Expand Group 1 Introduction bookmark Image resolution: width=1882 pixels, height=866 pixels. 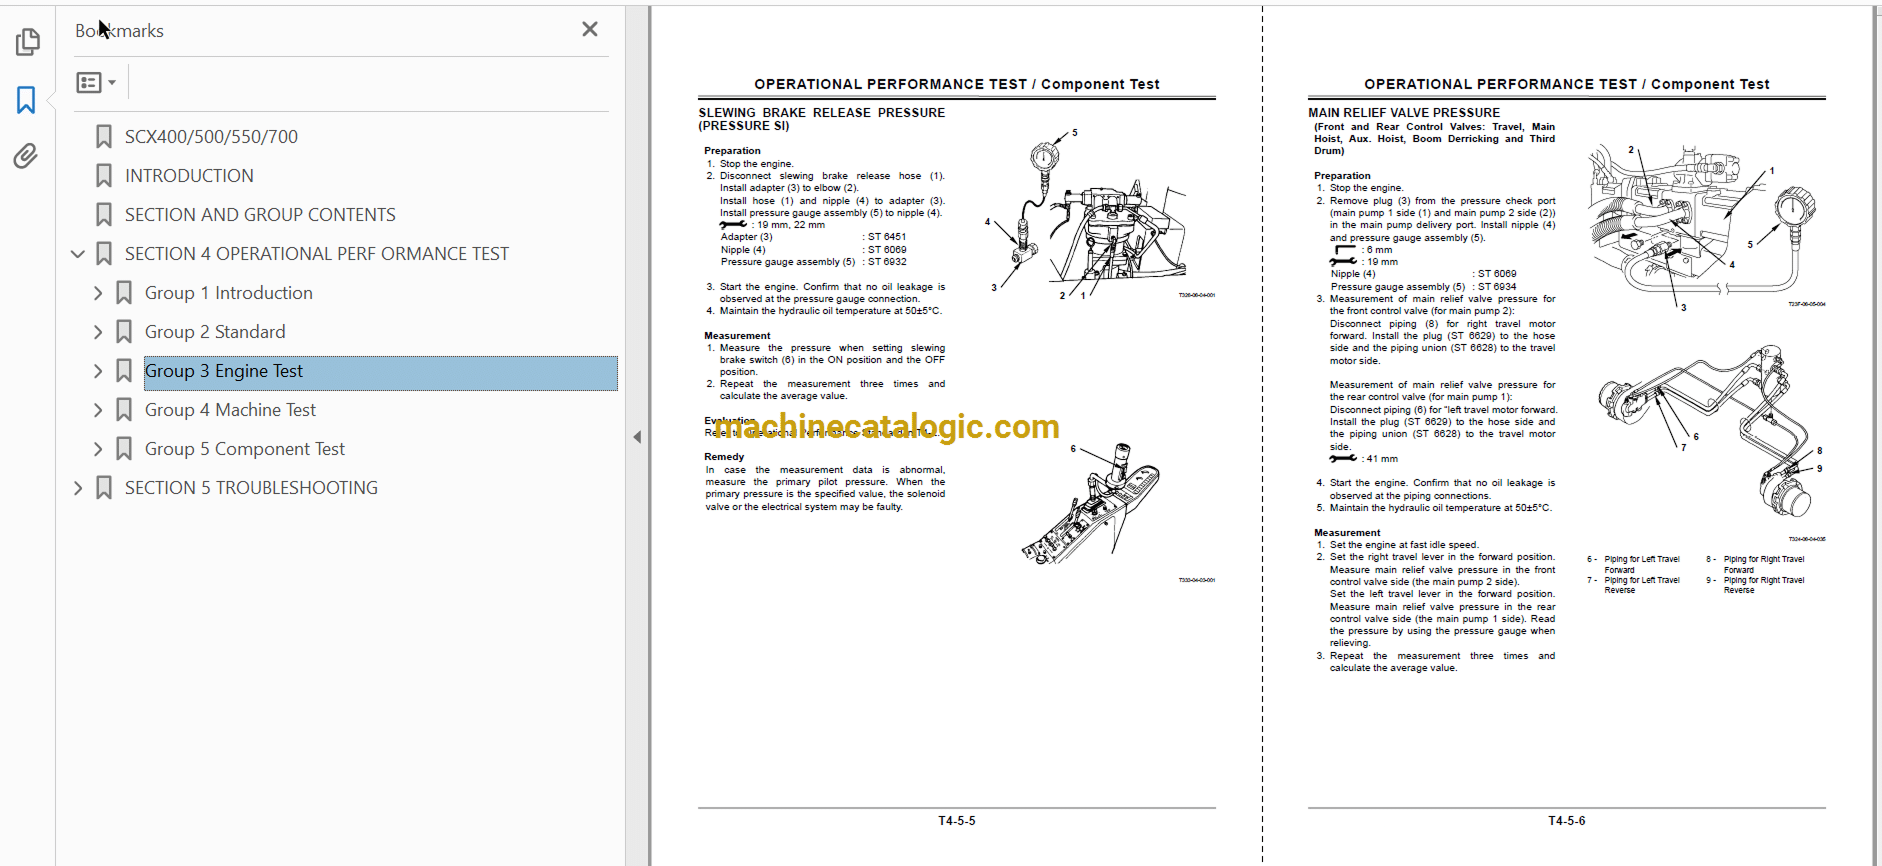(98, 293)
